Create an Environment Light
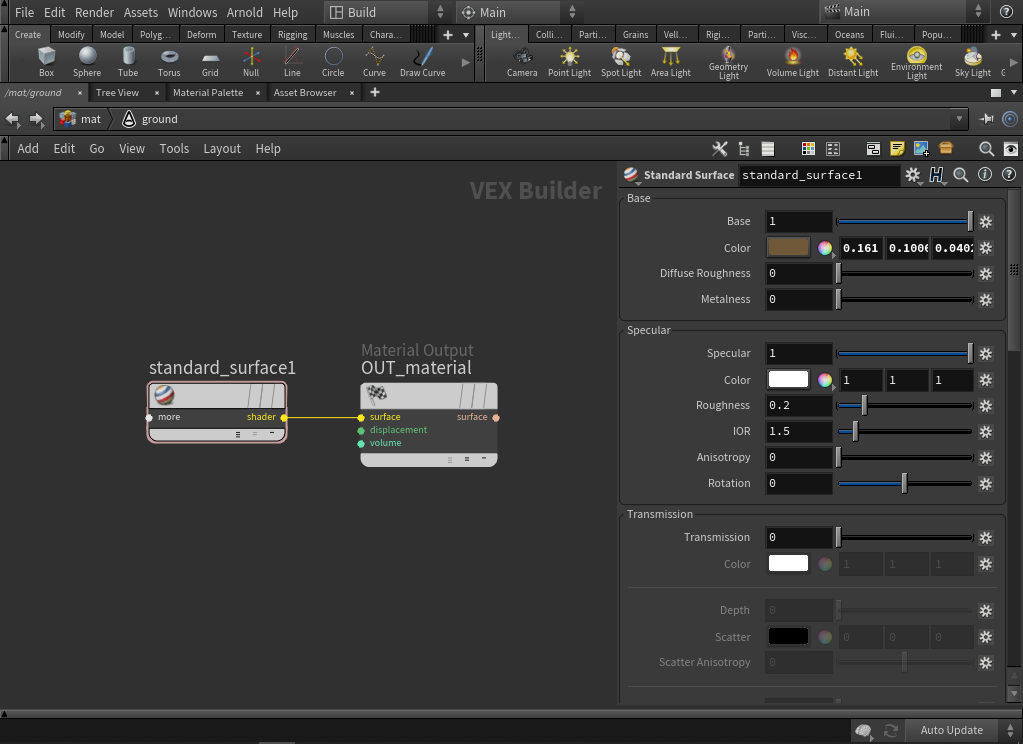 click(x=917, y=63)
